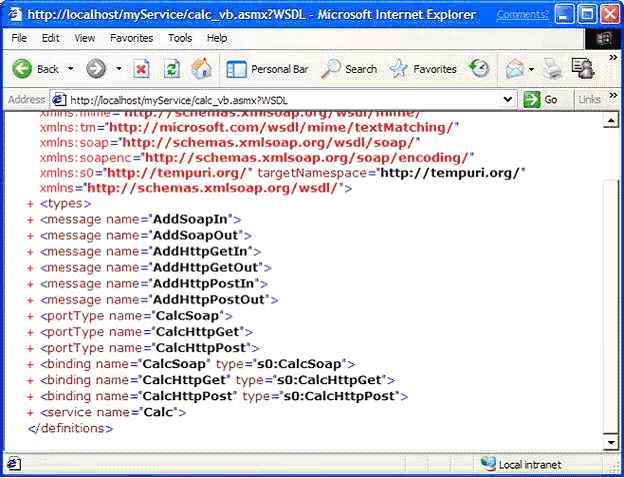Expand the Calc service node

coord(31,413)
